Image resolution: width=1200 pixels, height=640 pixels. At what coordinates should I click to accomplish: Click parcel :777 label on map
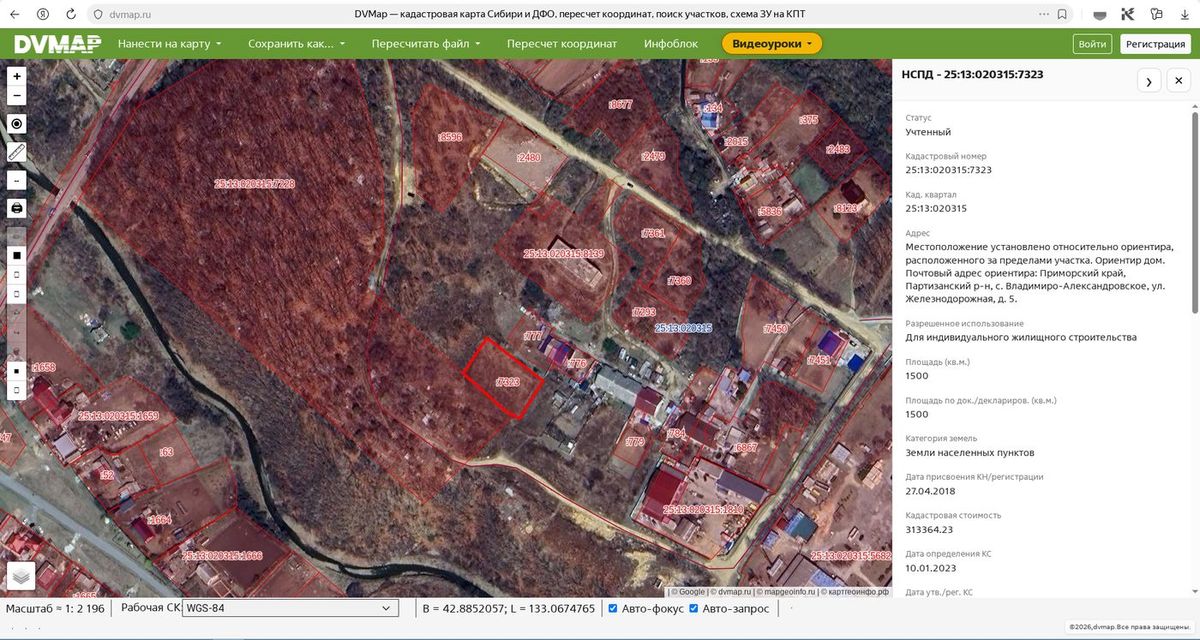tap(532, 336)
